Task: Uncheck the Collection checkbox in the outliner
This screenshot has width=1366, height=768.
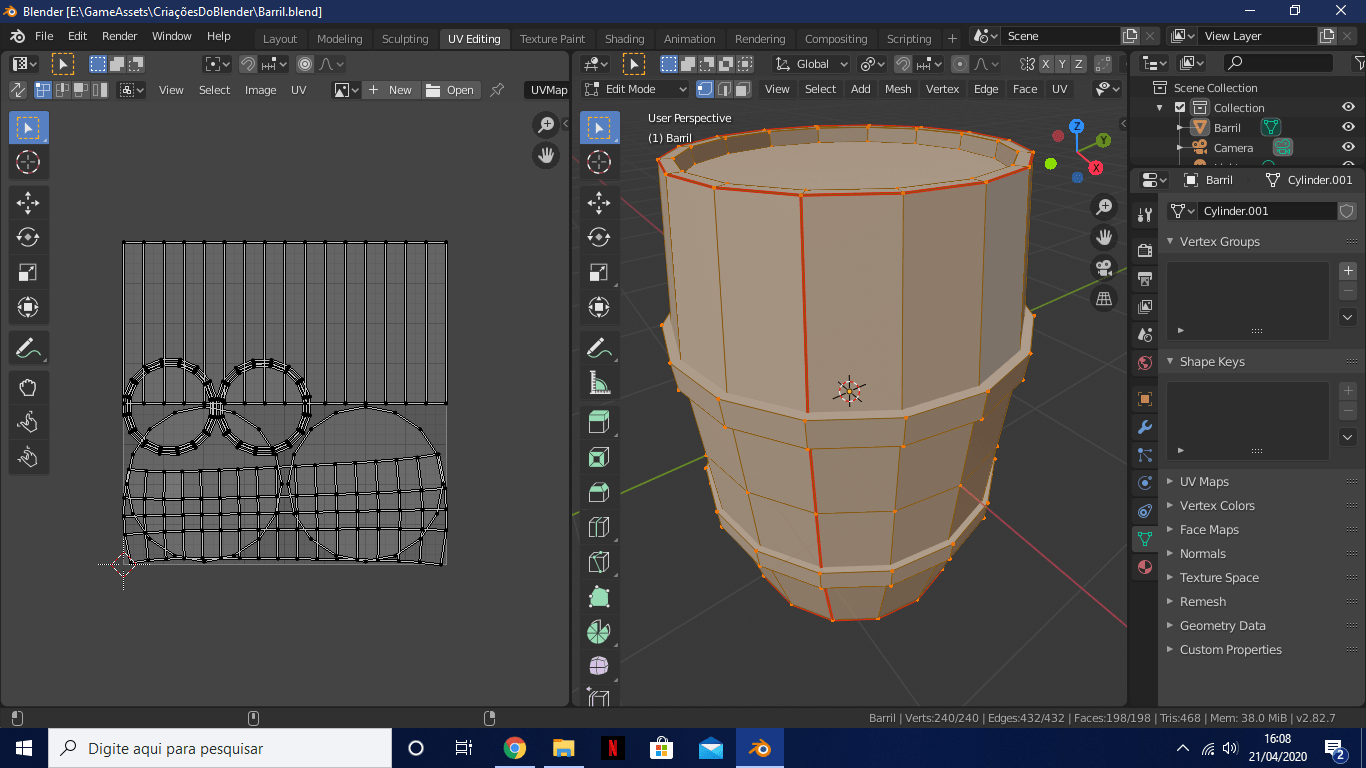Action: pyautogui.click(x=1180, y=108)
